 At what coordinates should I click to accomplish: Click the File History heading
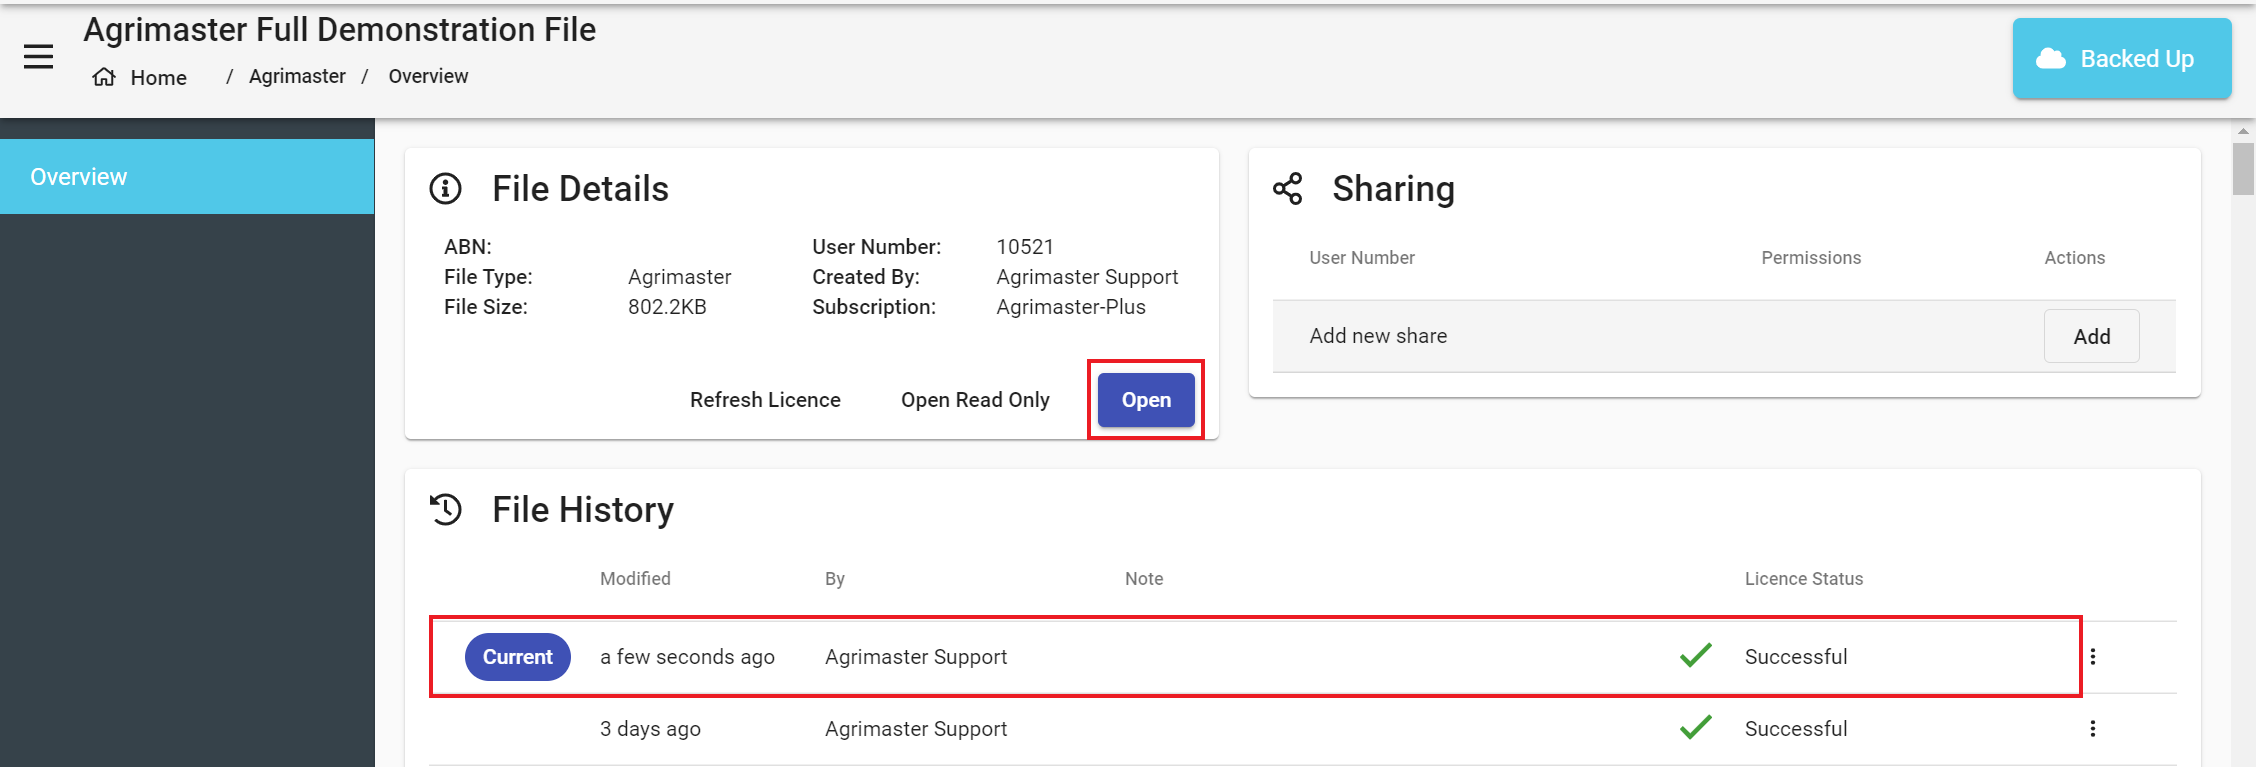point(583,510)
